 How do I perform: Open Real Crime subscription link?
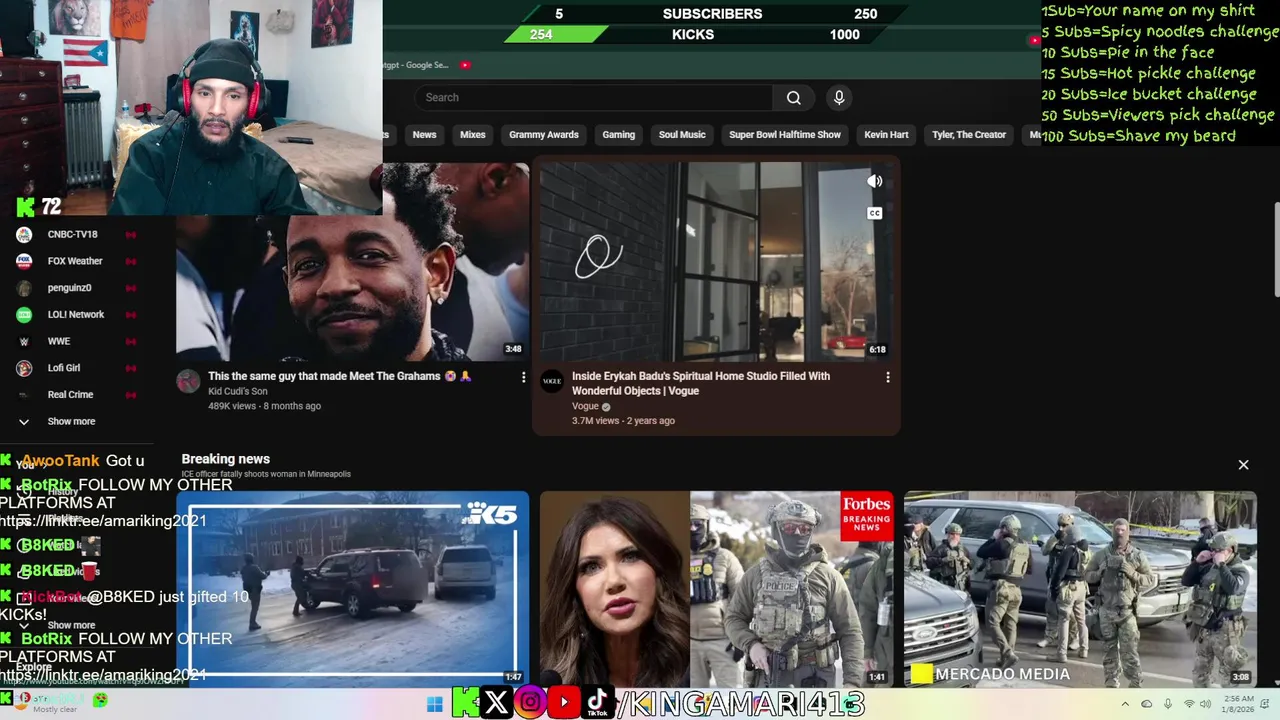70,395
